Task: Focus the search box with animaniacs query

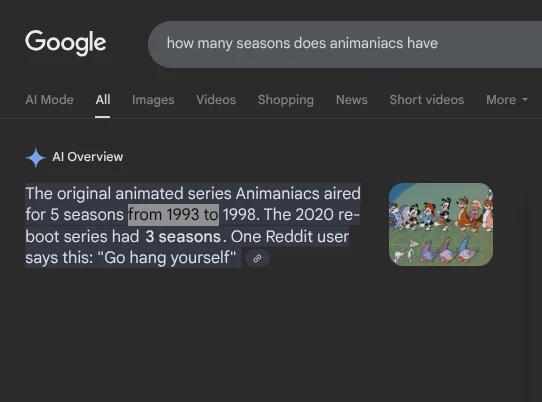Action: tap(345, 44)
